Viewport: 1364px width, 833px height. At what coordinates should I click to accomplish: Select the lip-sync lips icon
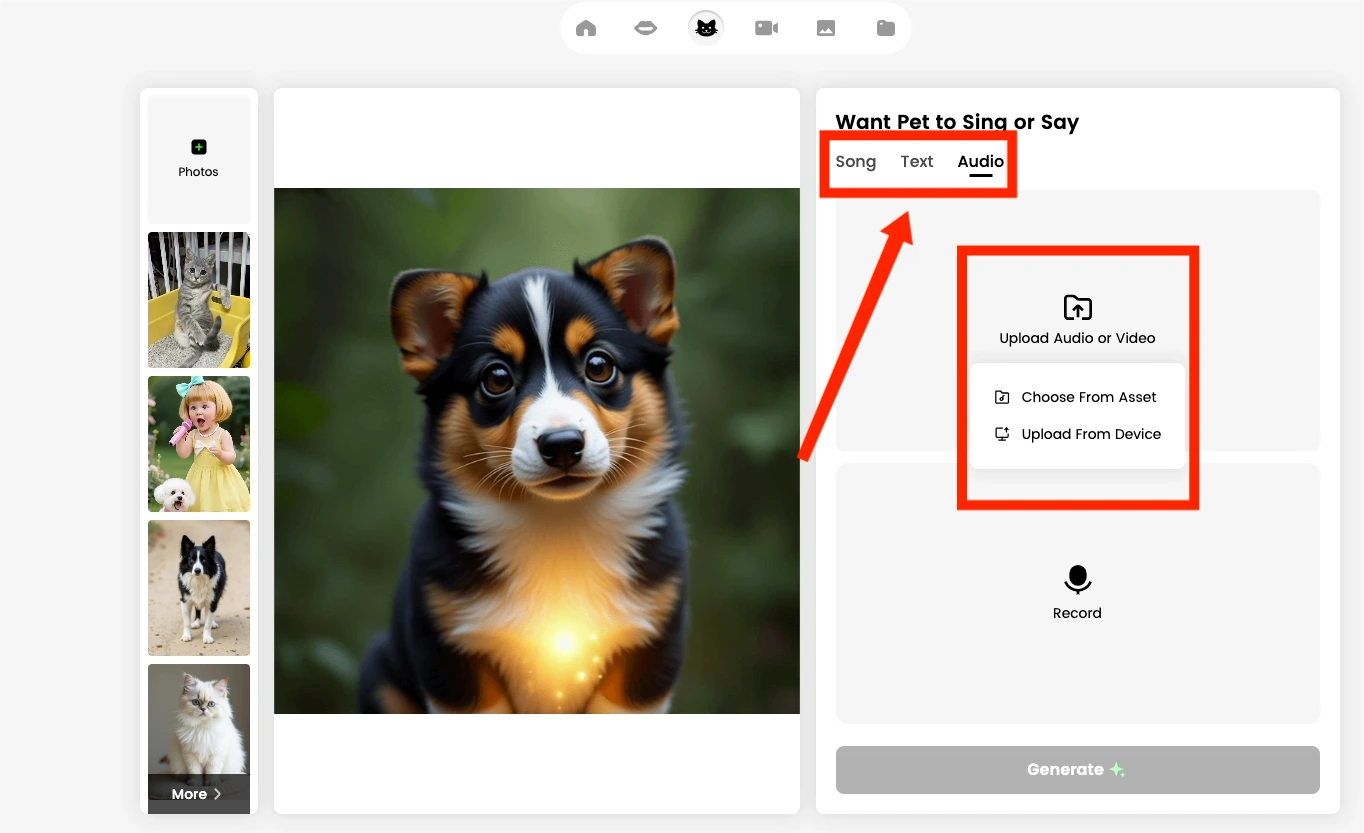645,27
